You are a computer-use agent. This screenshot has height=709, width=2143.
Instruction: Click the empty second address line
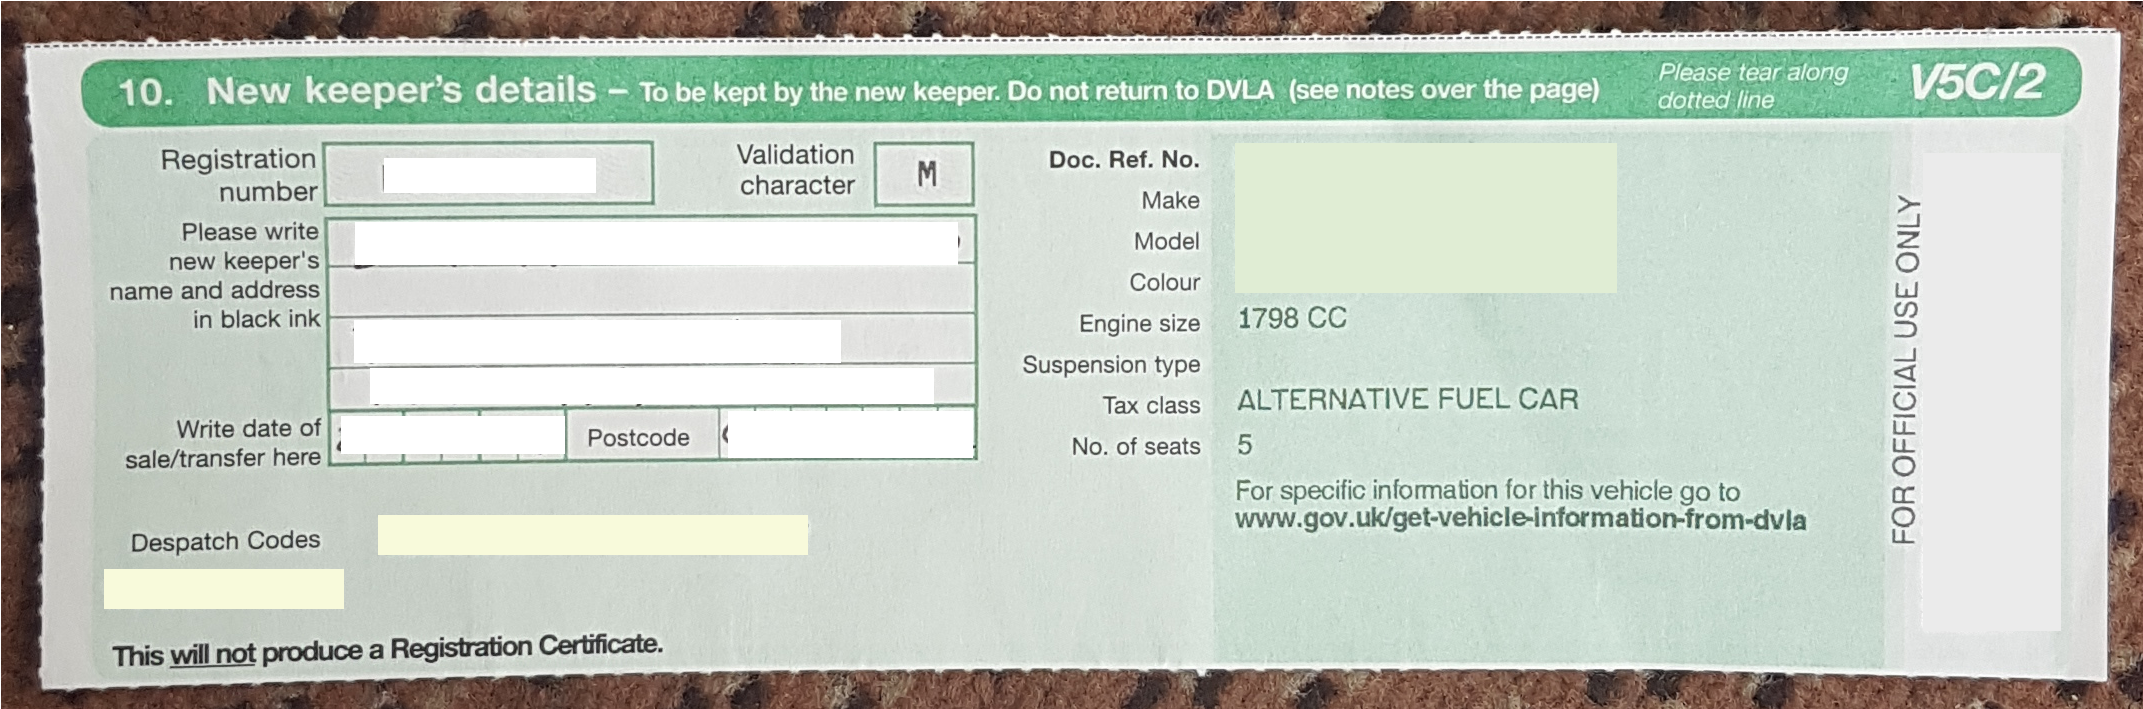[x=651, y=291]
